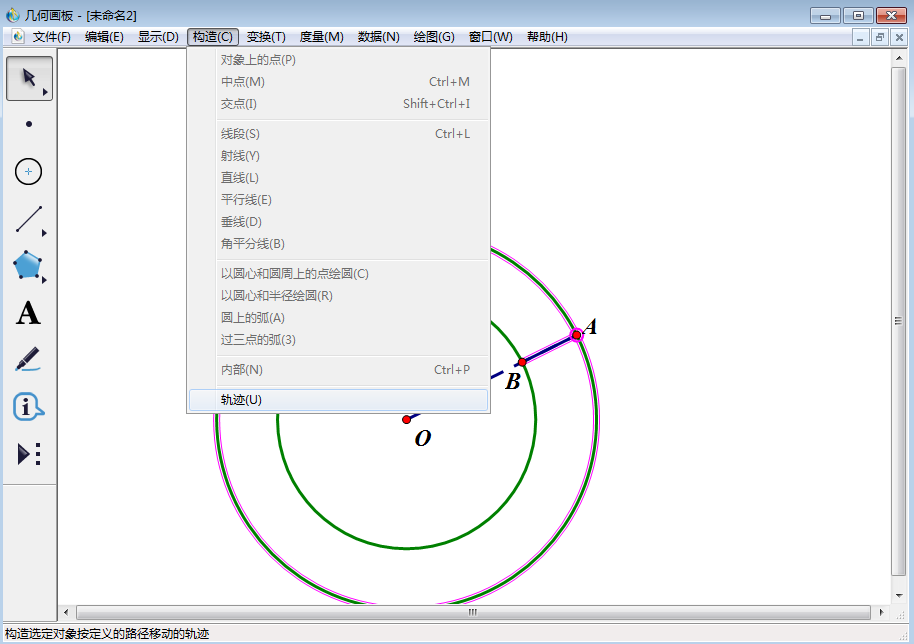Click 以圆心和半径绘圆(R) entry

click(x=338, y=295)
